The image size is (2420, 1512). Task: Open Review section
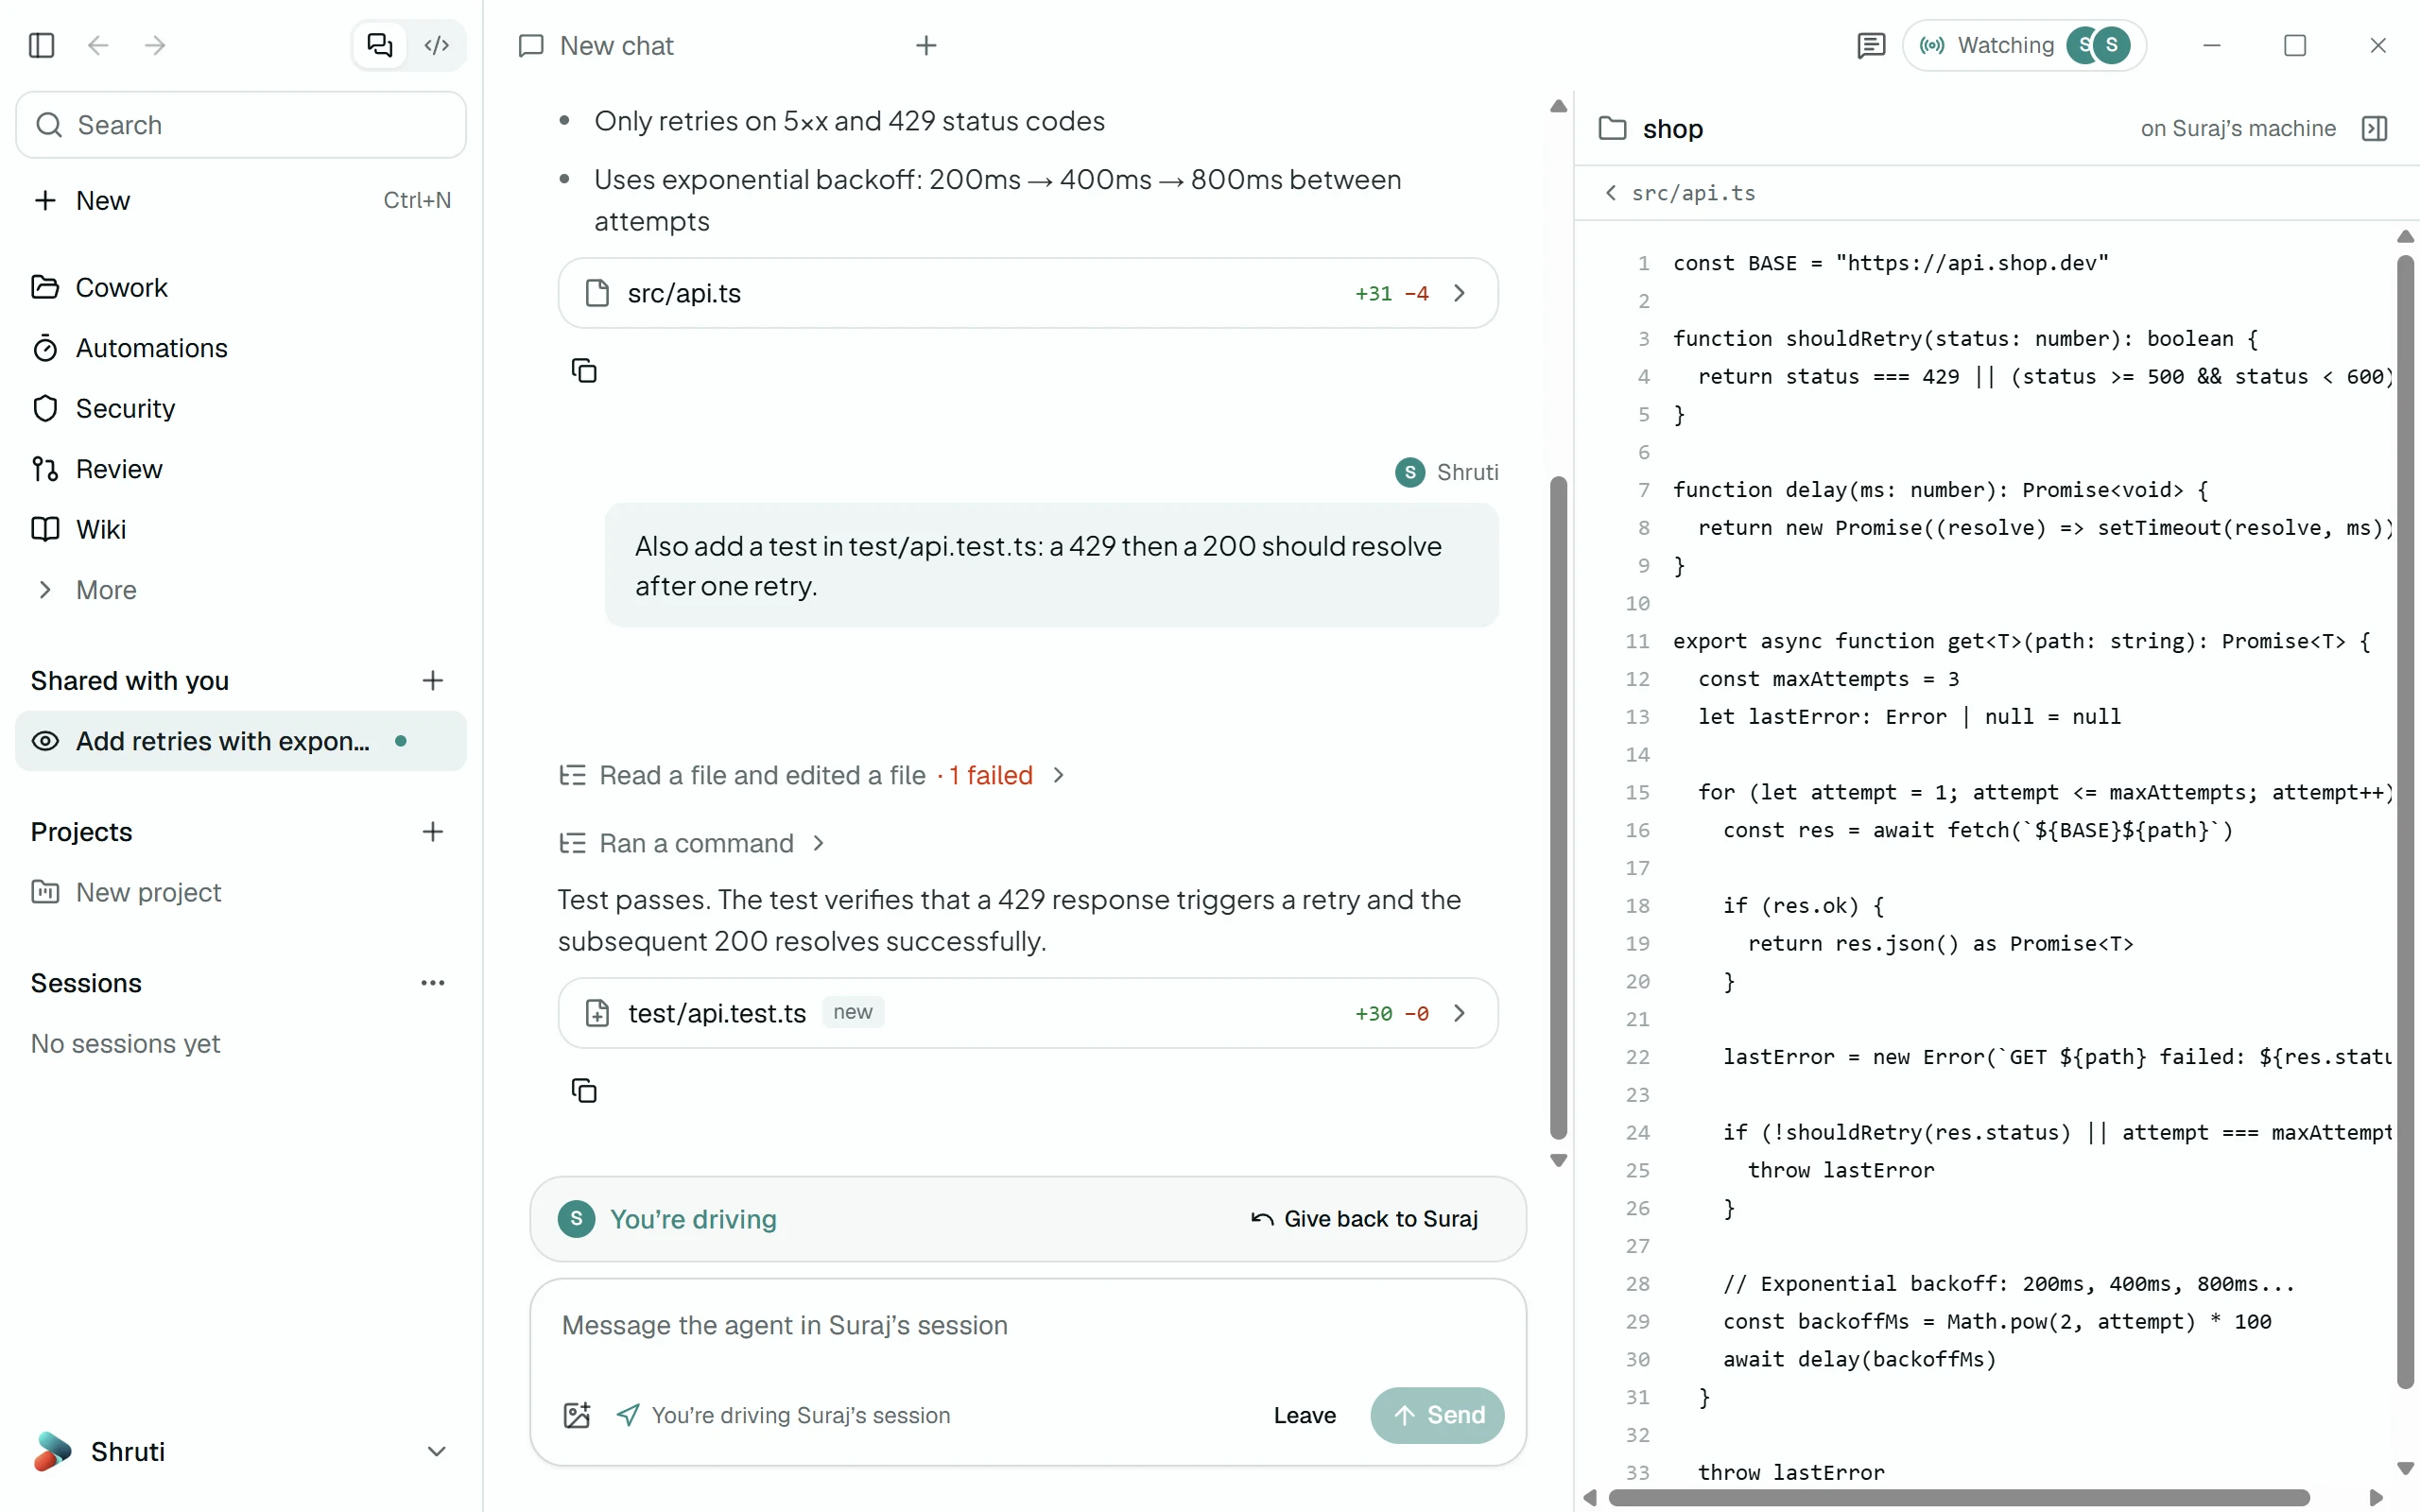coord(241,469)
